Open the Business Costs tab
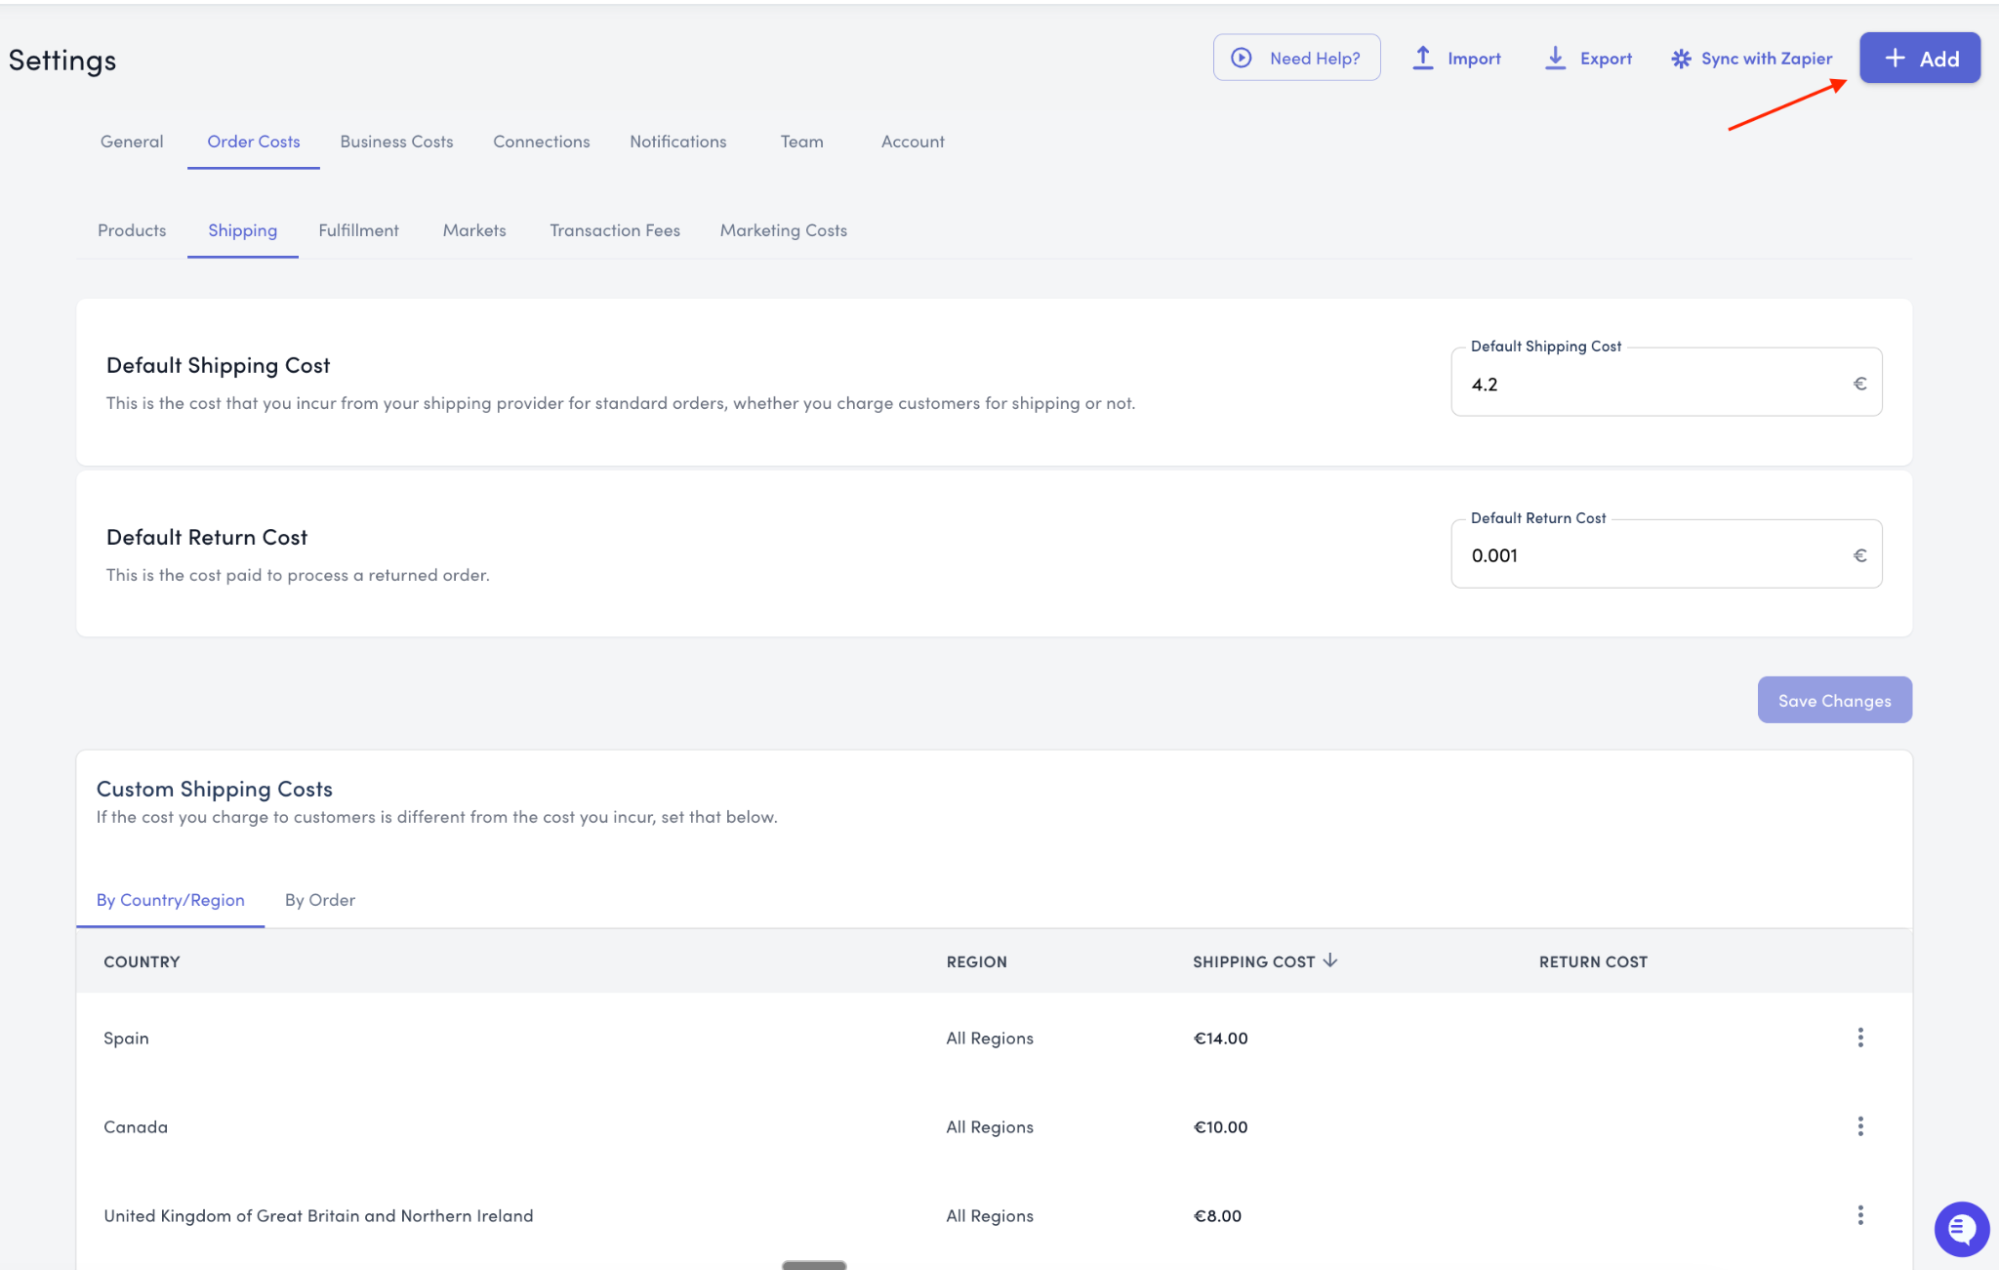The height and width of the screenshot is (1270, 1999). click(396, 142)
